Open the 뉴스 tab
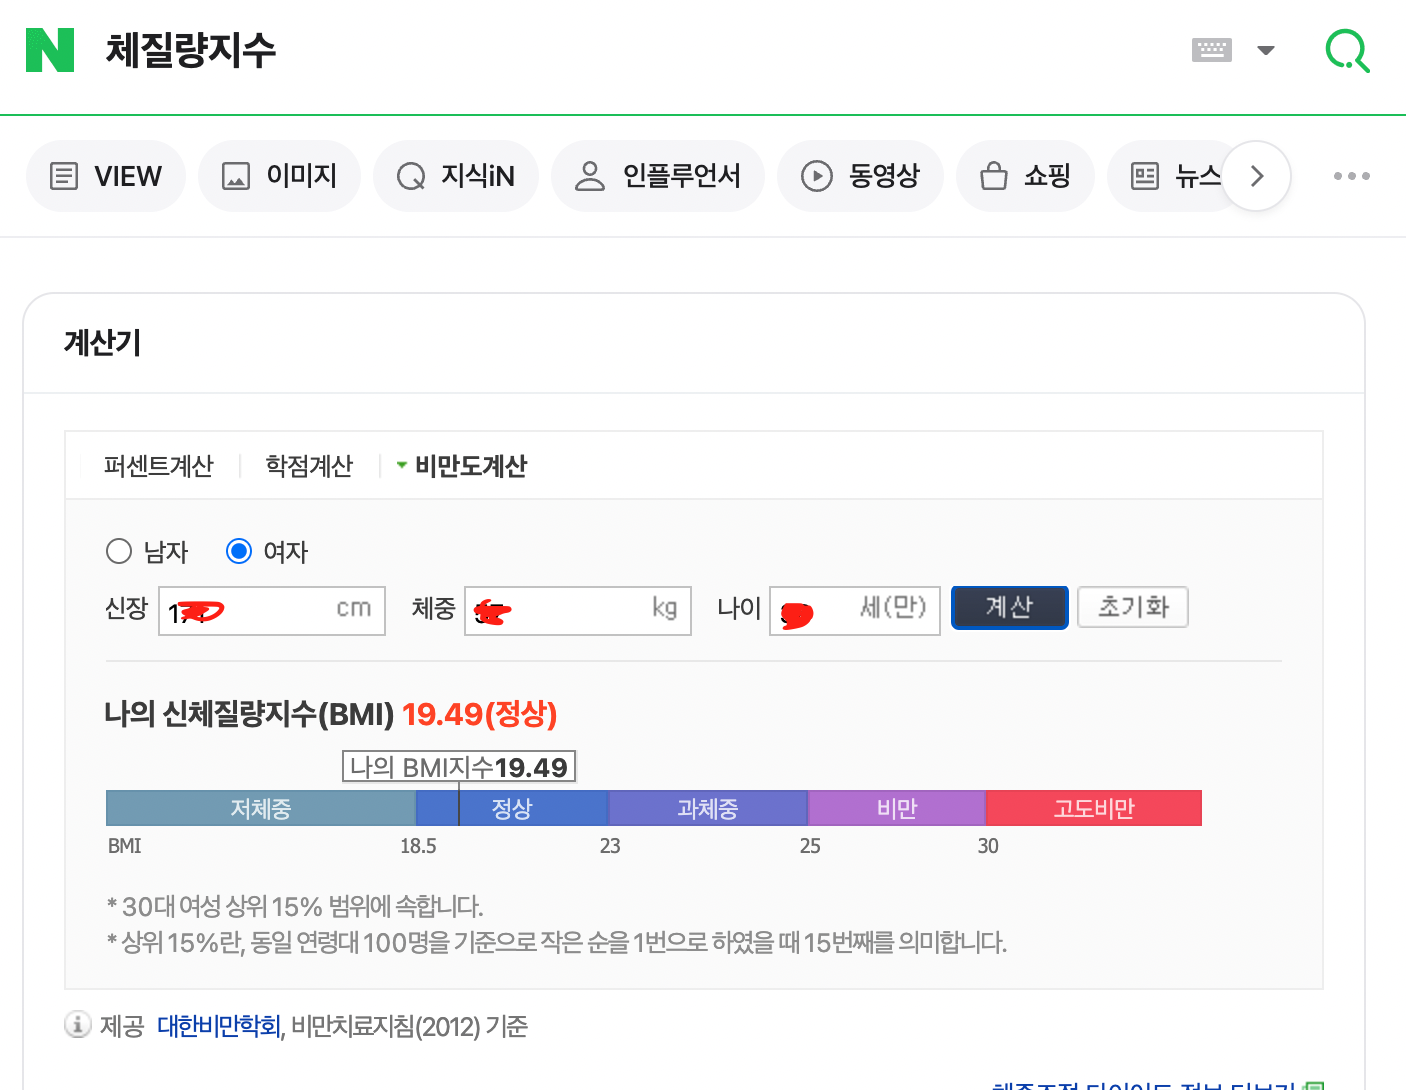Viewport: 1406px width, 1090px height. [1165, 176]
